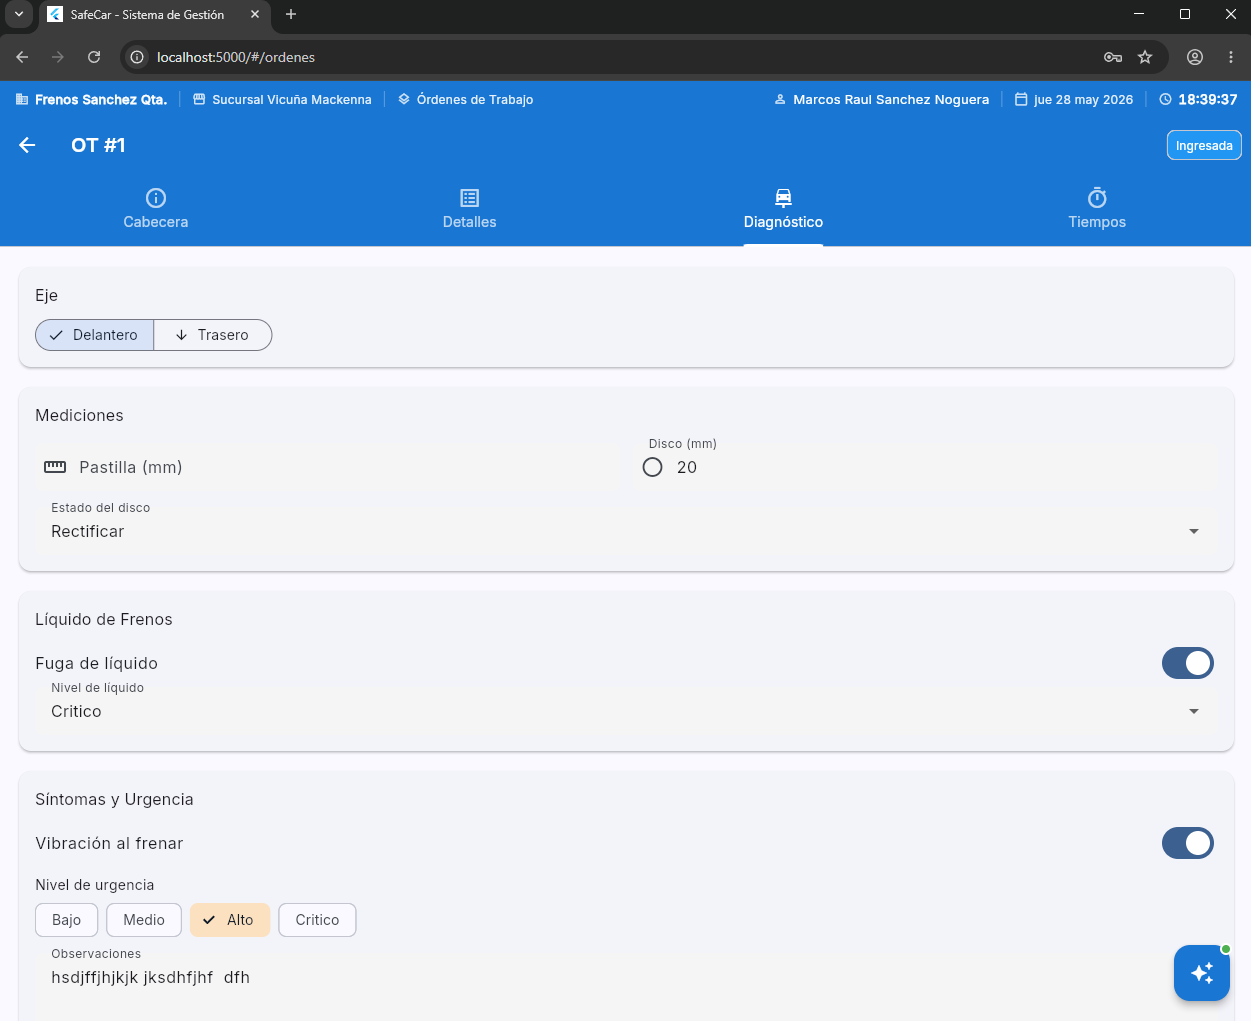Click the Órdenes de Trabajo layers icon
Screen dimensions: 1251x1021
point(404,100)
